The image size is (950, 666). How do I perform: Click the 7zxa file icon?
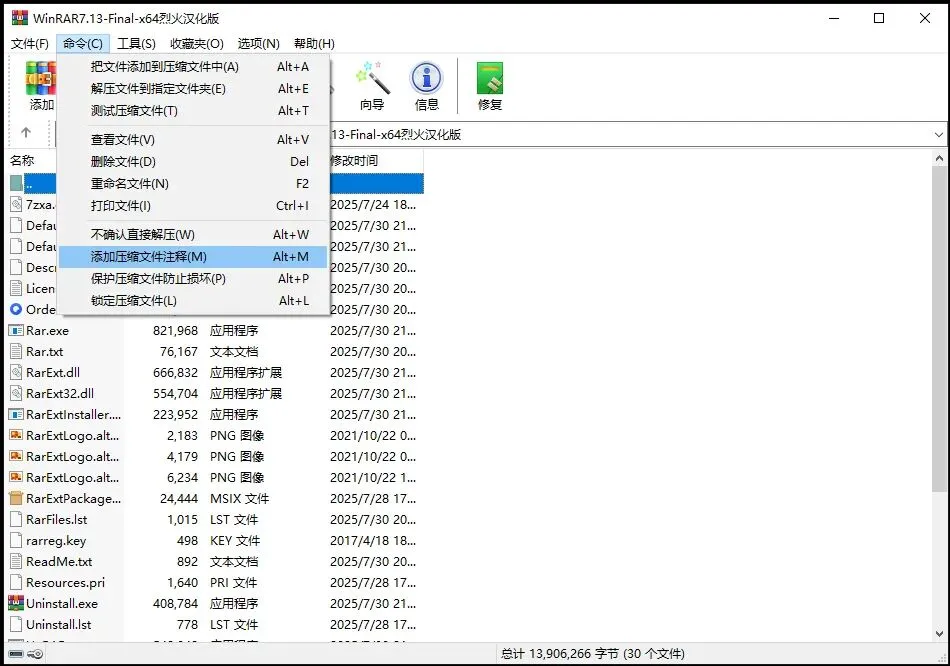tap(16, 204)
